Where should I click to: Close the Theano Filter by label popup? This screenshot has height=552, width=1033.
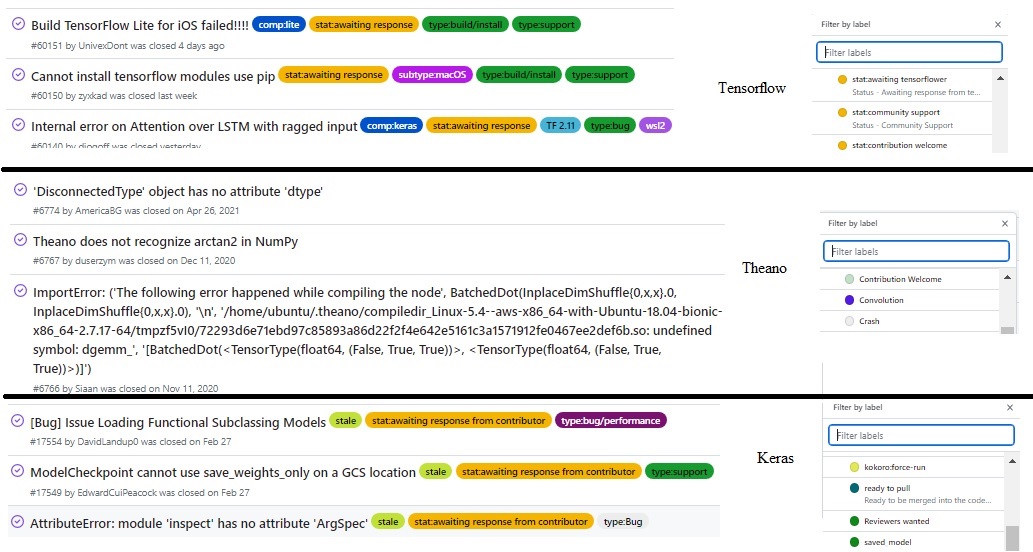(x=1005, y=223)
